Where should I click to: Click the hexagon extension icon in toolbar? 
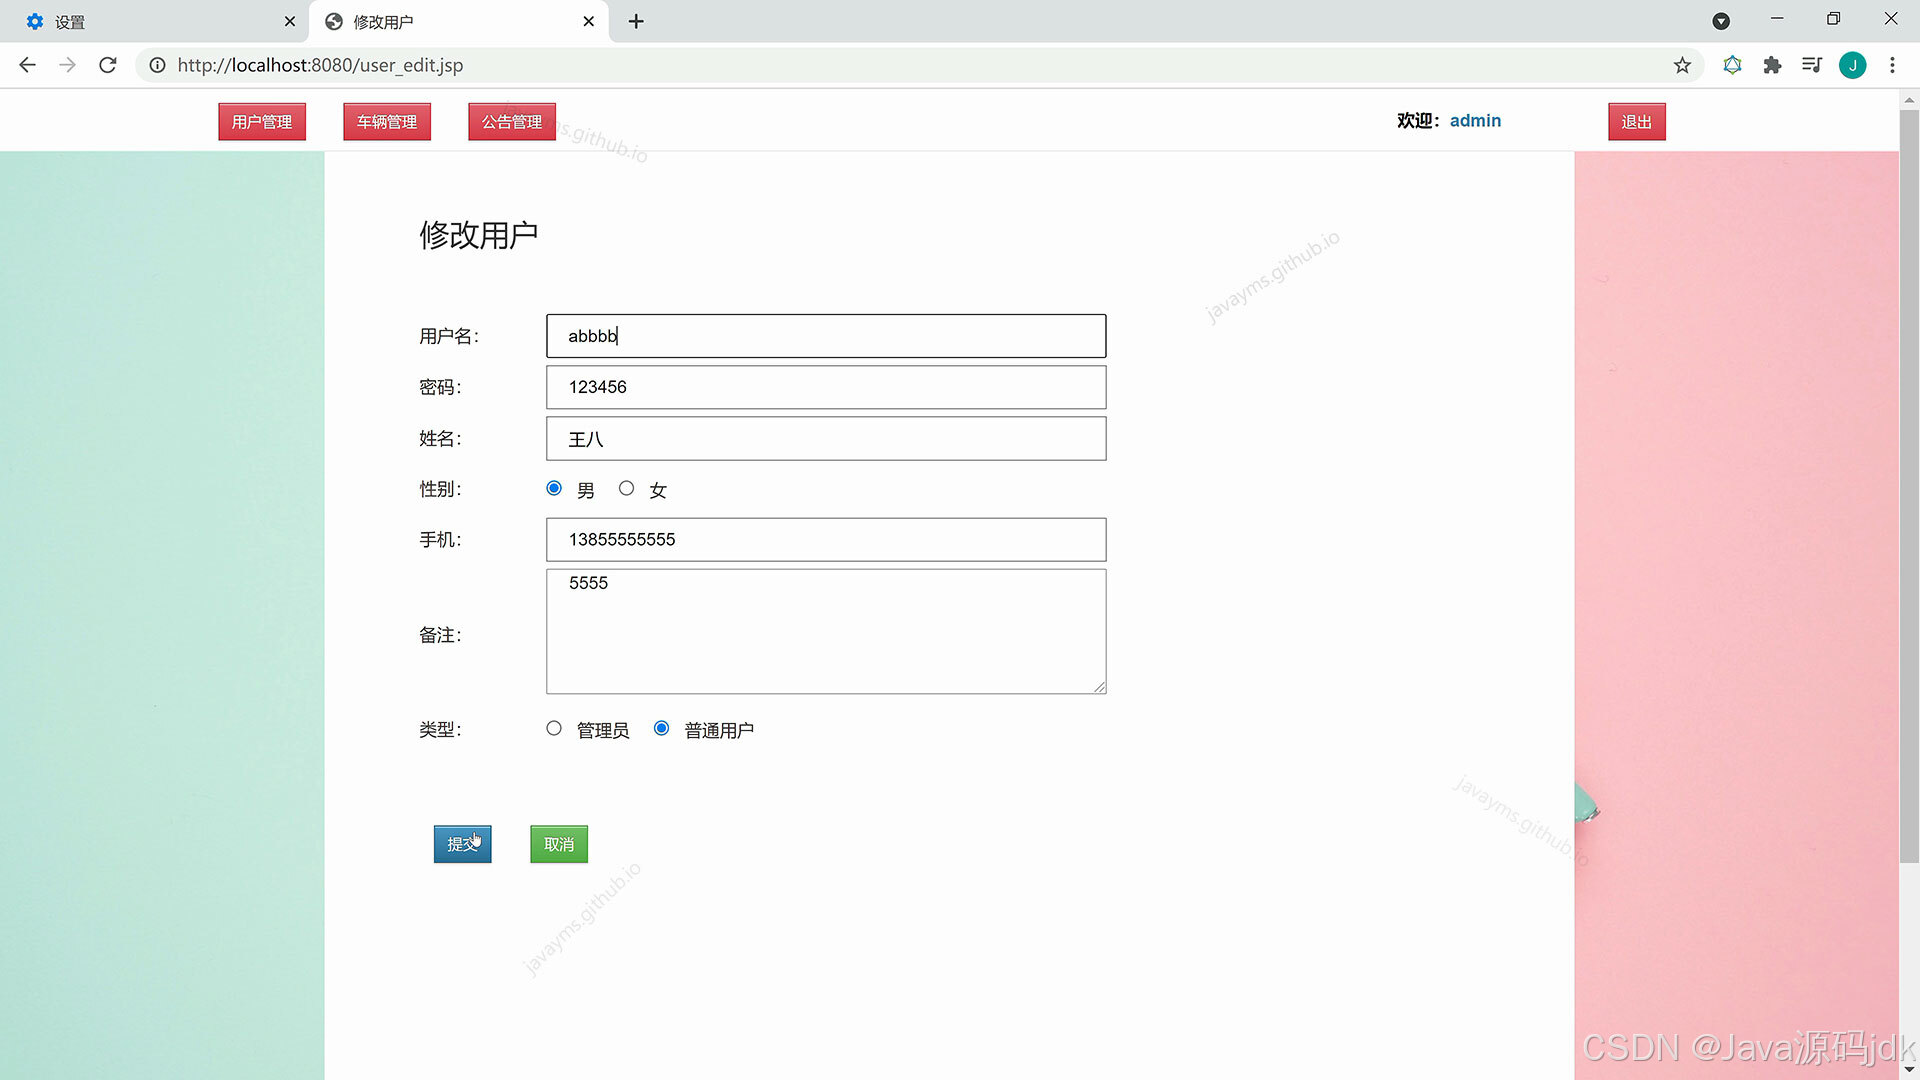tap(1732, 65)
